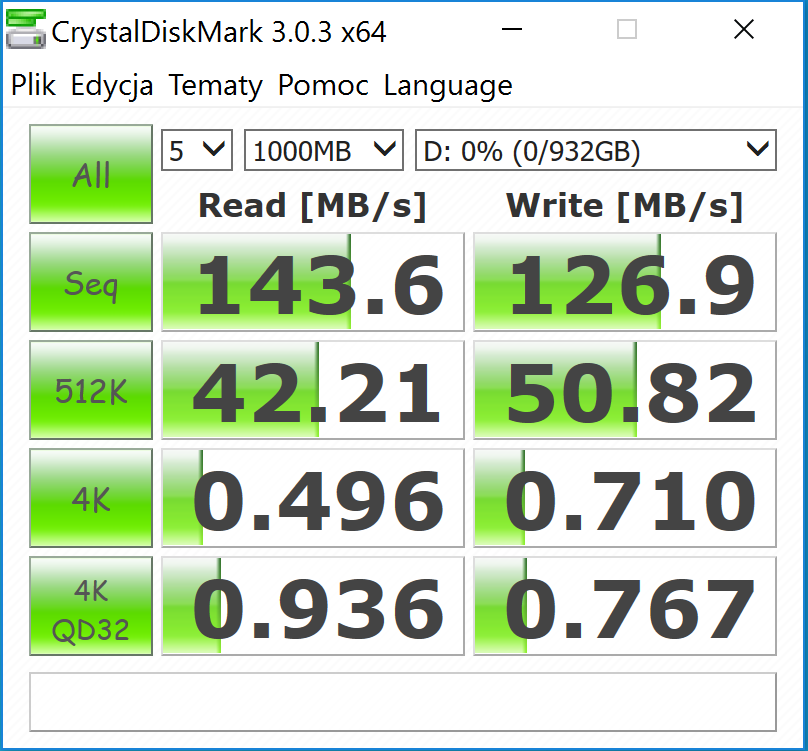This screenshot has width=808, height=751.
Task: Run all benchmarks with the All button
Action: coord(91,174)
